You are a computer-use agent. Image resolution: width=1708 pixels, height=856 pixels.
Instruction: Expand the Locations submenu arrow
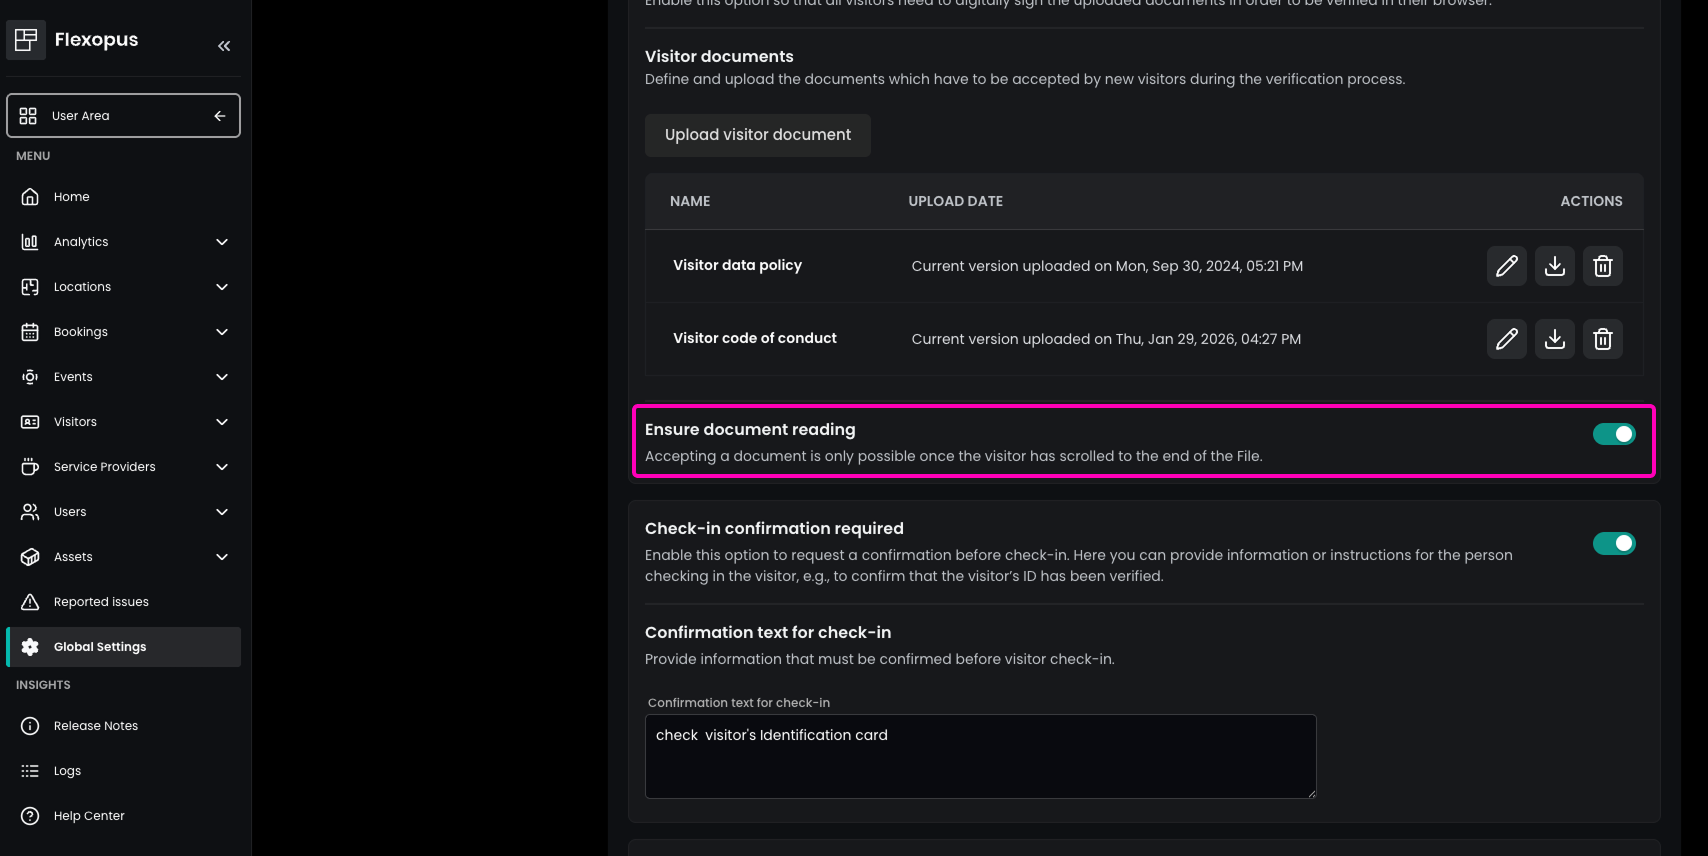point(222,287)
